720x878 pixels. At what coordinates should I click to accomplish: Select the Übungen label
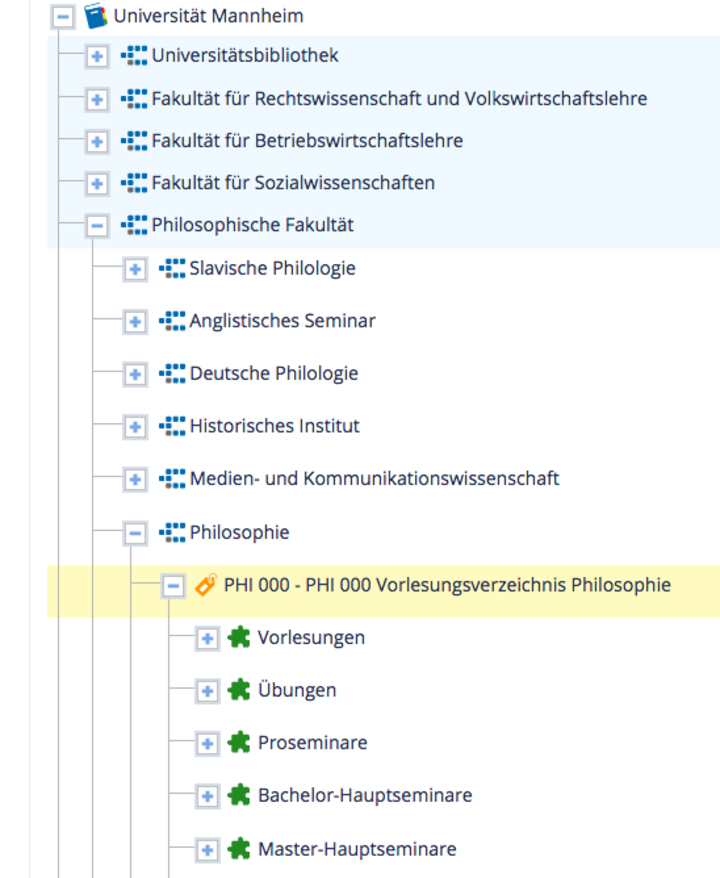click(297, 690)
